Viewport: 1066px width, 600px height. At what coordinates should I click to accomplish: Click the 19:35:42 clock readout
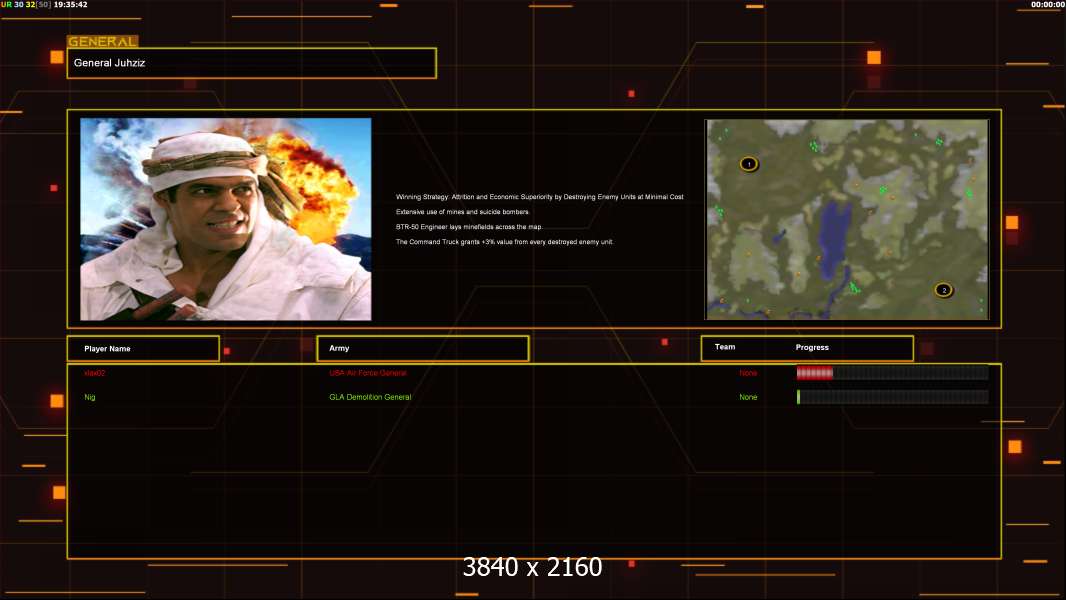click(x=70, y=5)
